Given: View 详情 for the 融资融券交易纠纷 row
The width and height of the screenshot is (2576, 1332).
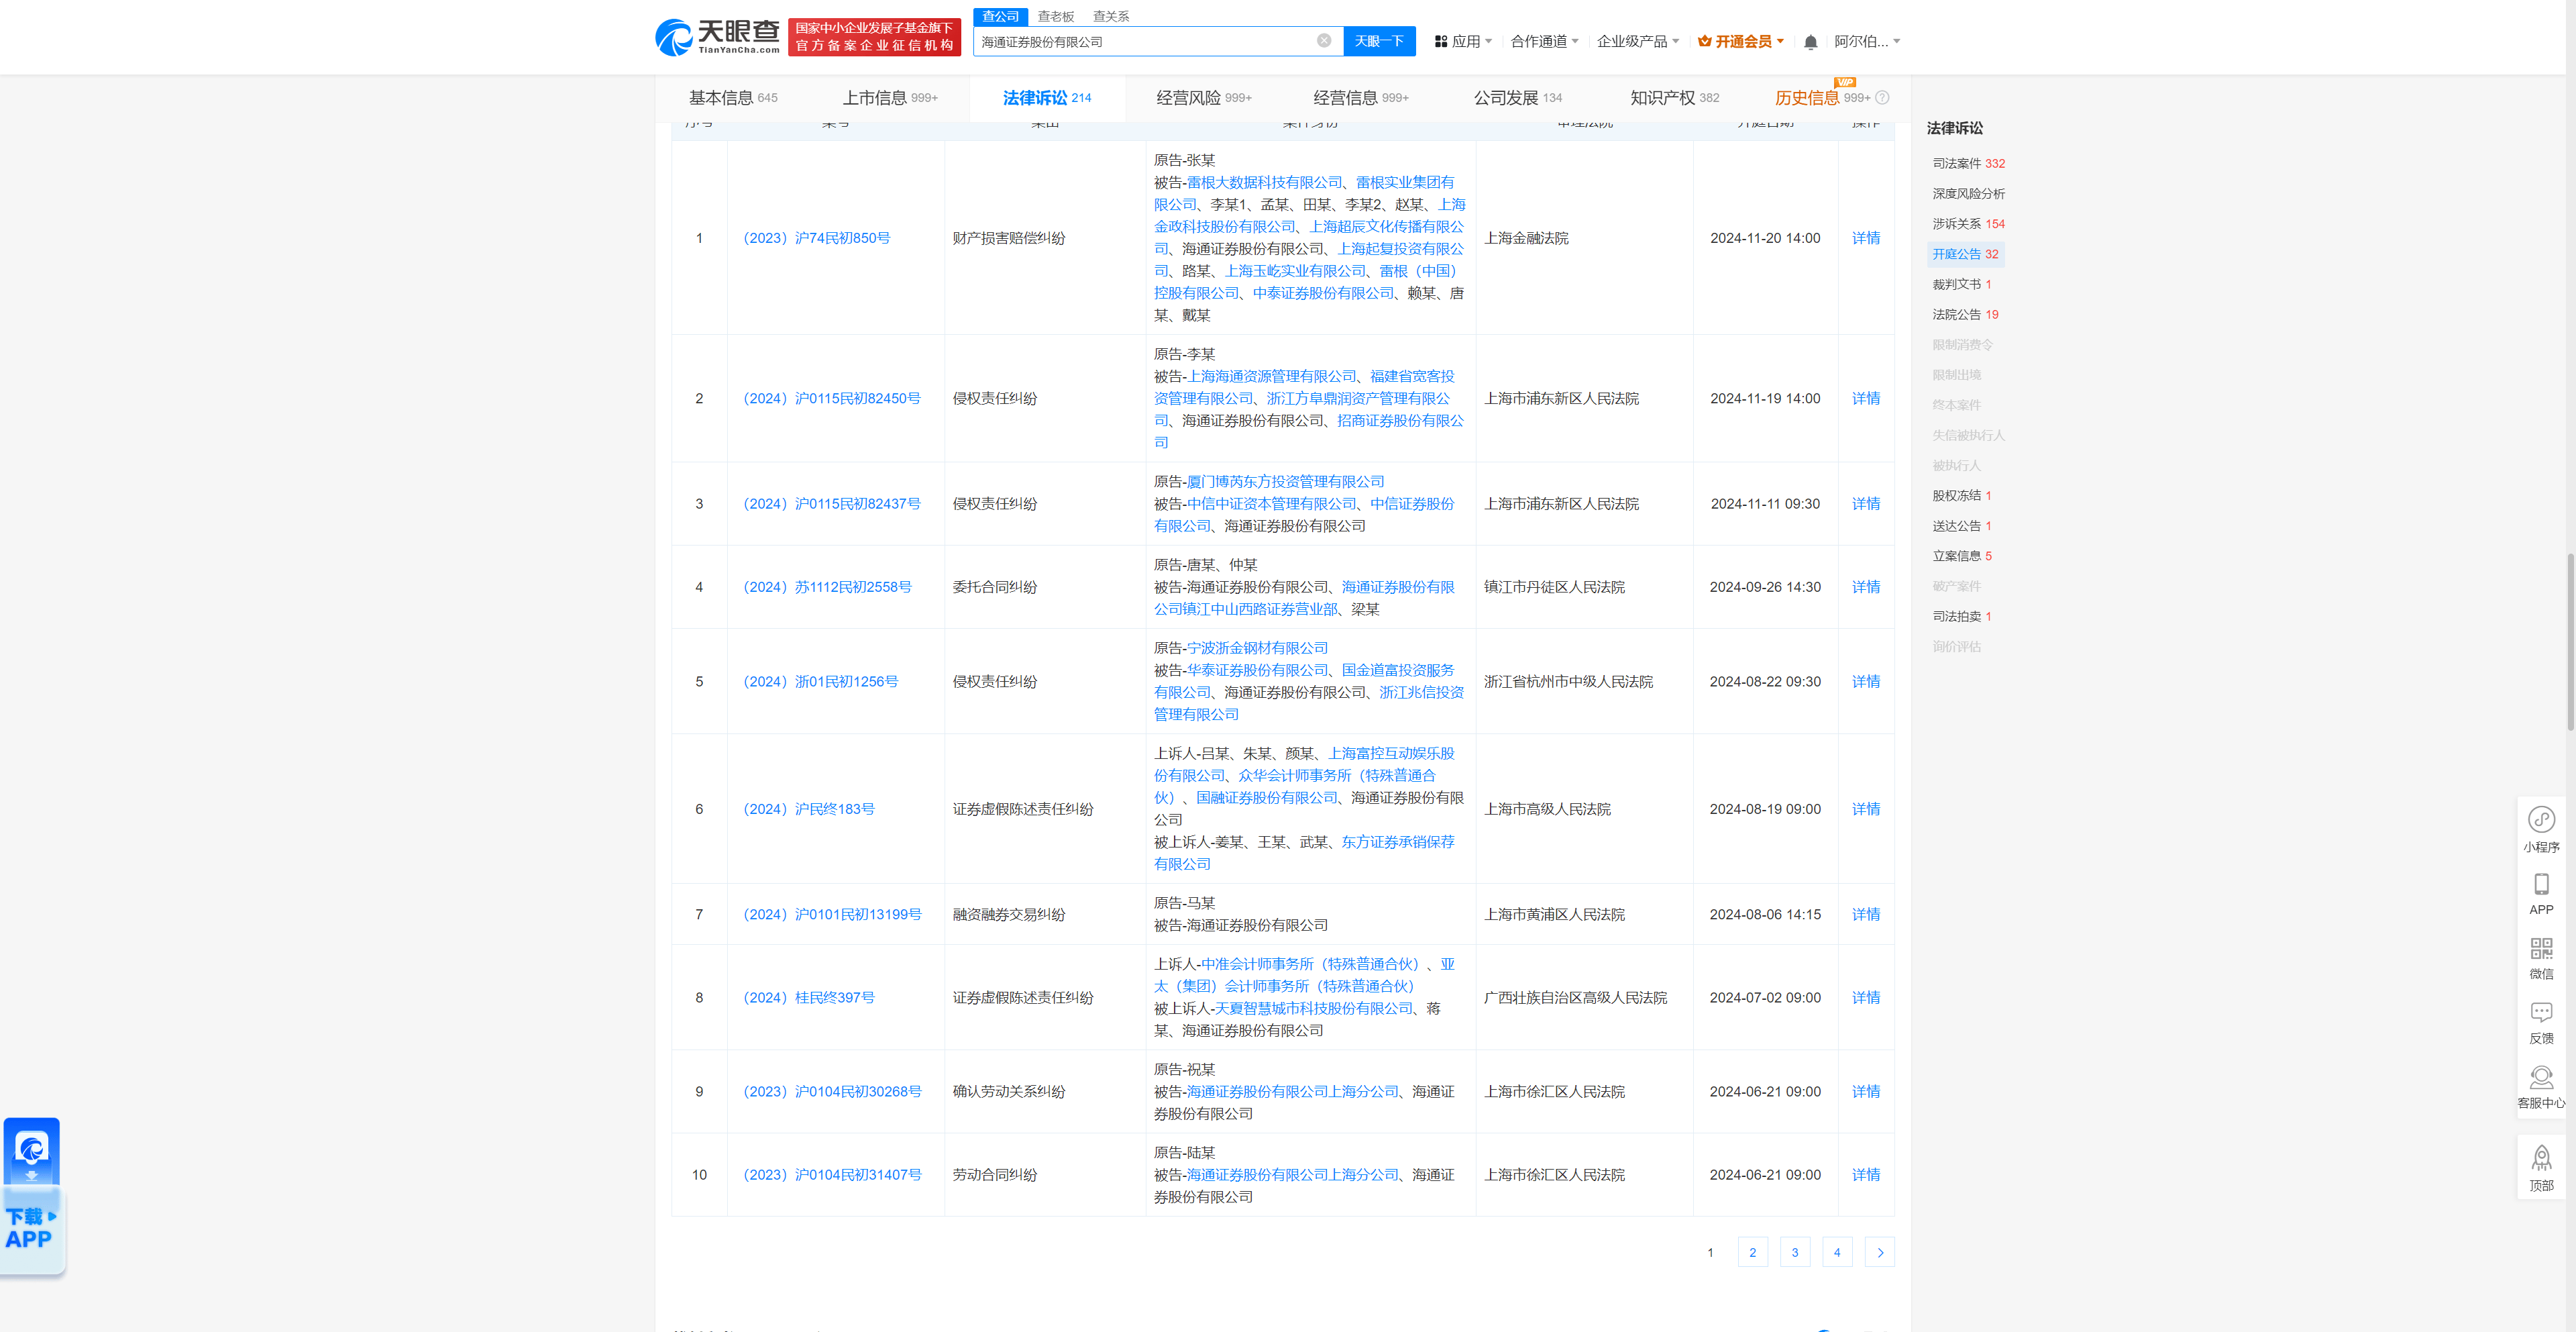Looking at the screenshot, I should (x=1865, y=914).
